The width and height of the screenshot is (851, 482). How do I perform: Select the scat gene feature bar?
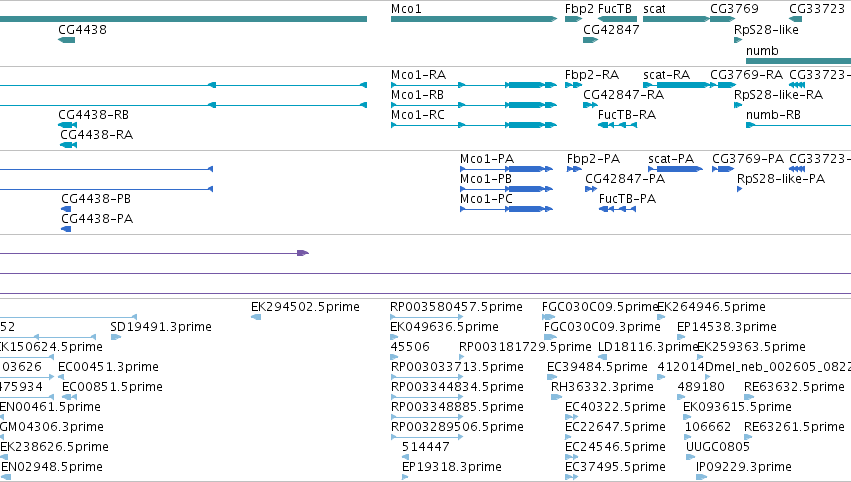coord(676,19)
